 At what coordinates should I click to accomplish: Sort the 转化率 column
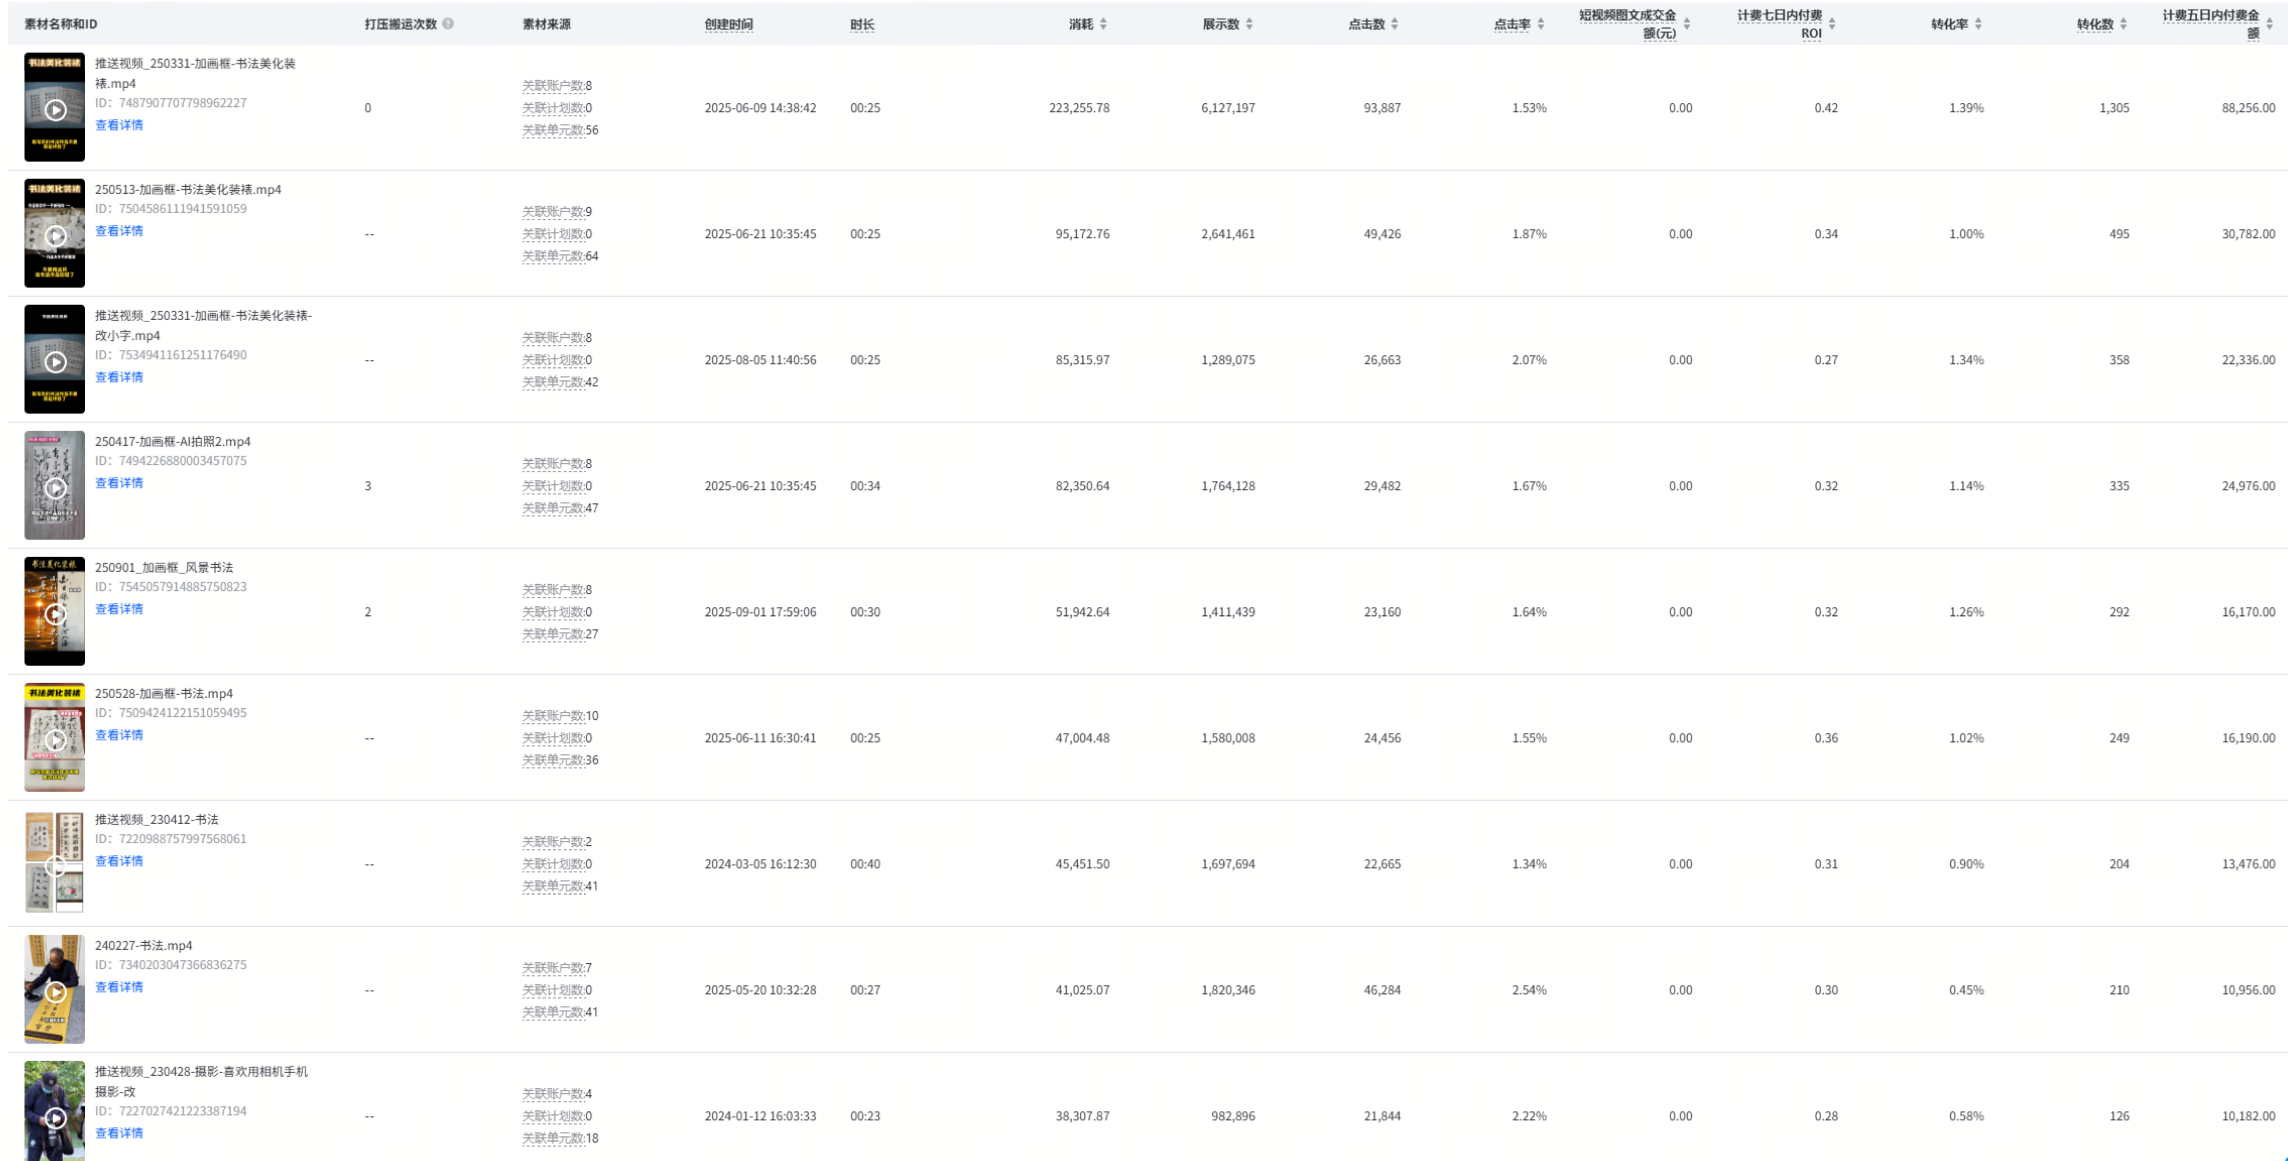click(1978, 24)
